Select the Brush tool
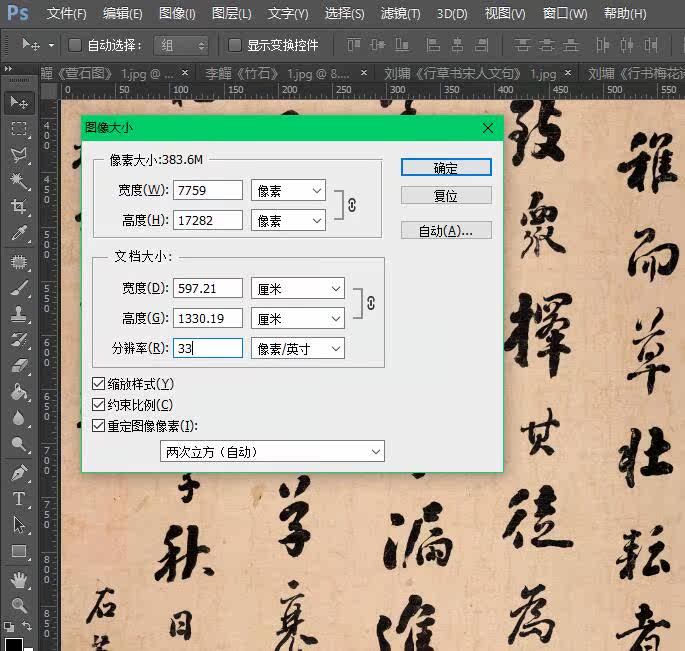 pyautogui.click(x=18, y=288)
